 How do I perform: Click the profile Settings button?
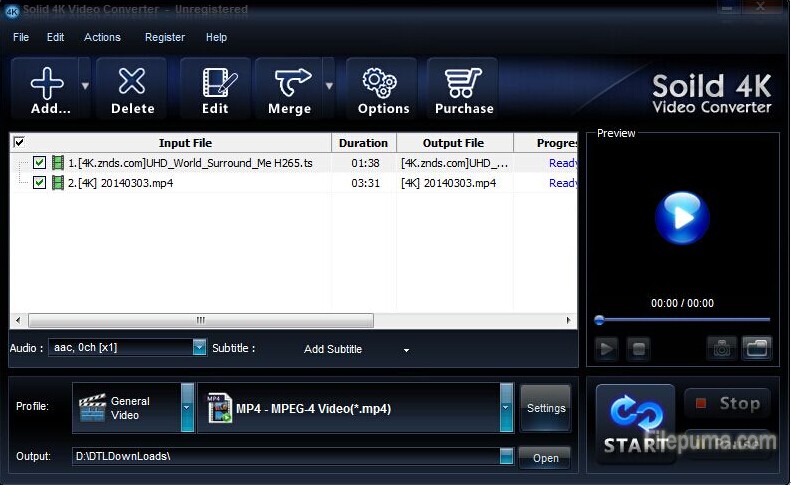(x=546, y=408)
